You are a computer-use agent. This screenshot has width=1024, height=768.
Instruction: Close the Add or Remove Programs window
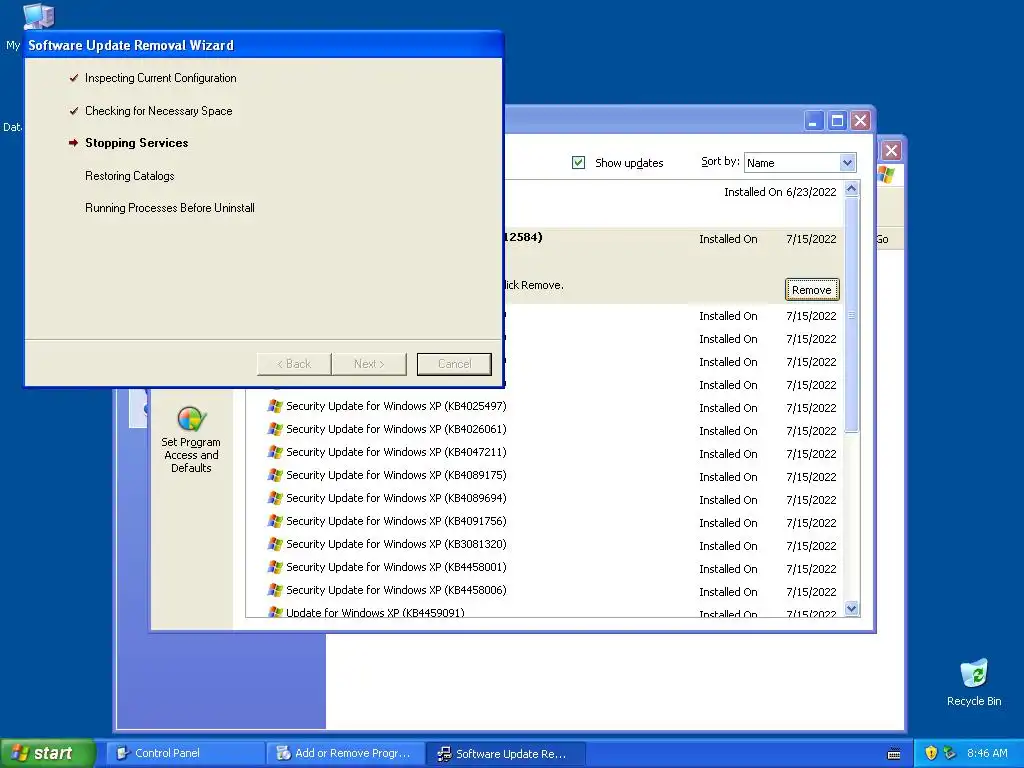pyautogui.click(x=861, y=121)
